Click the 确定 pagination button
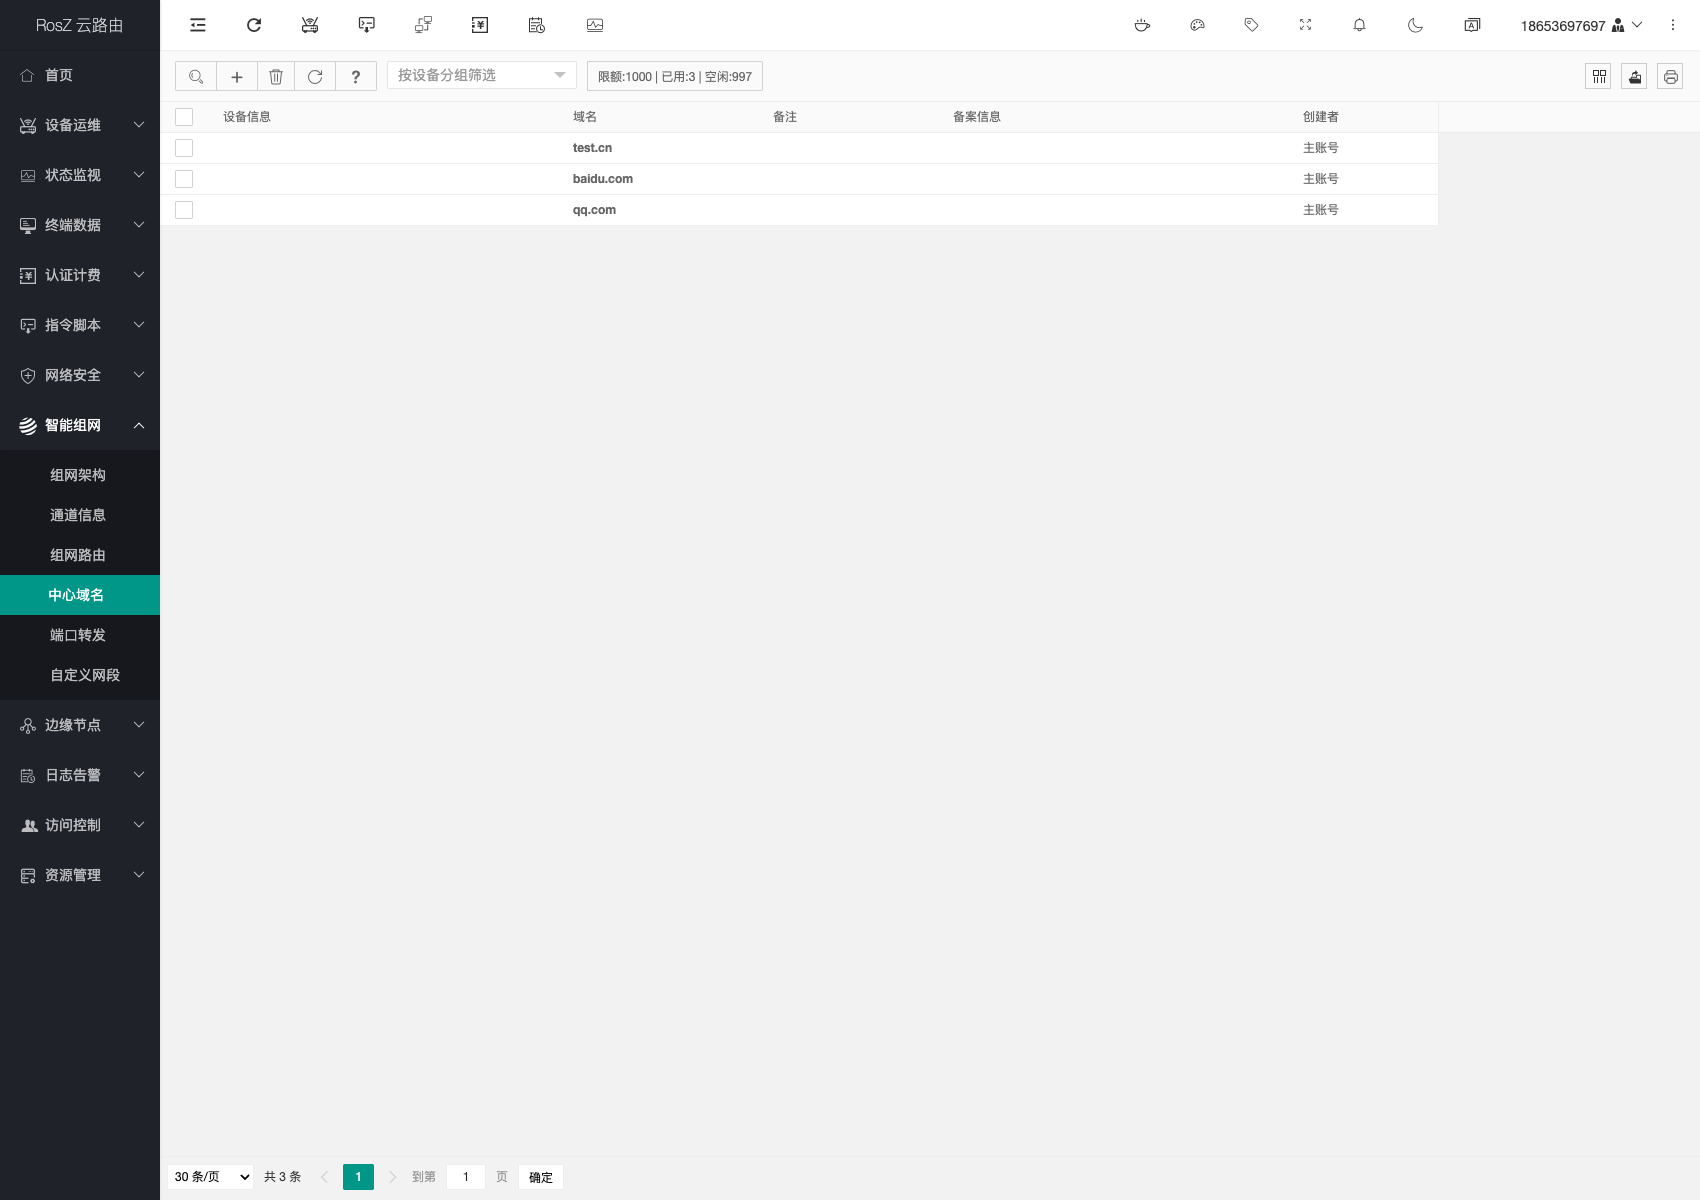The width and height of the screenshot is (1700, 1200). (x=541, y=1177)
